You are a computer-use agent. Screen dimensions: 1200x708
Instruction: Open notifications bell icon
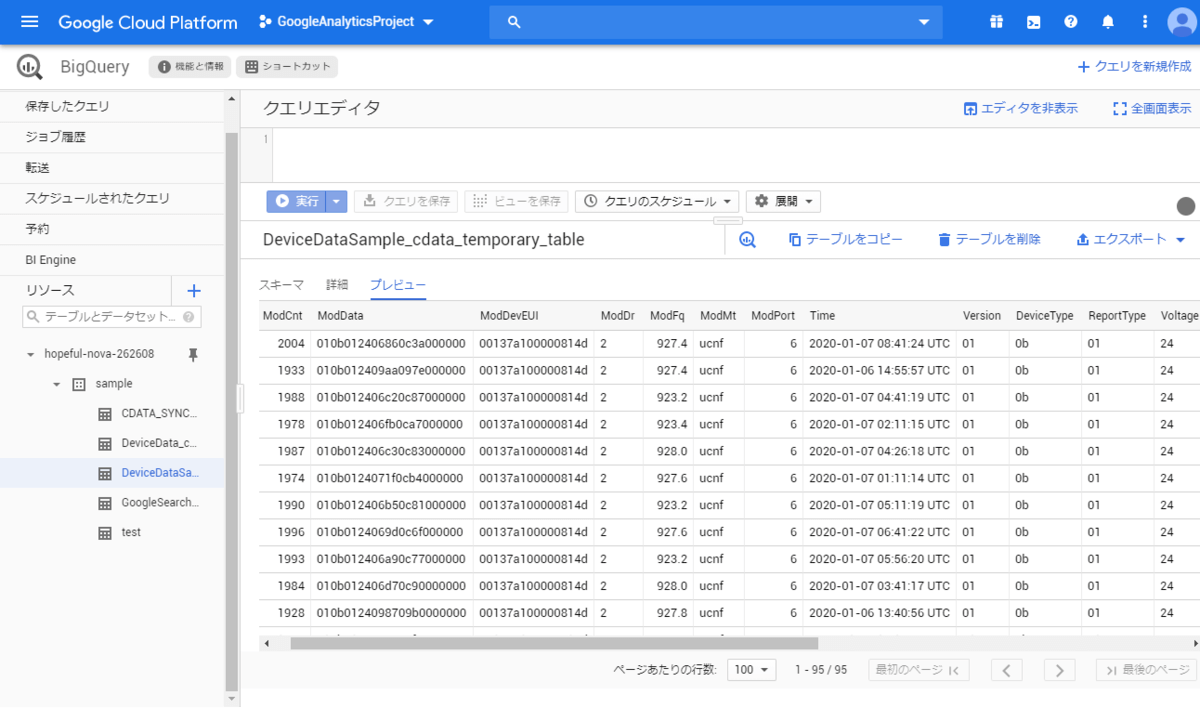pos(1107,22)
